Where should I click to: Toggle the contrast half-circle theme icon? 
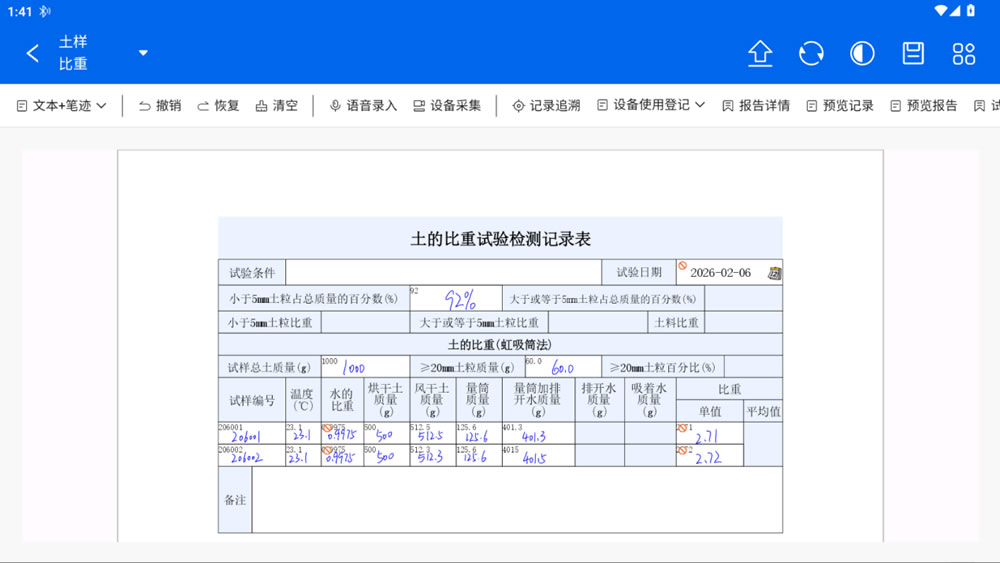[x=862, y=54]
